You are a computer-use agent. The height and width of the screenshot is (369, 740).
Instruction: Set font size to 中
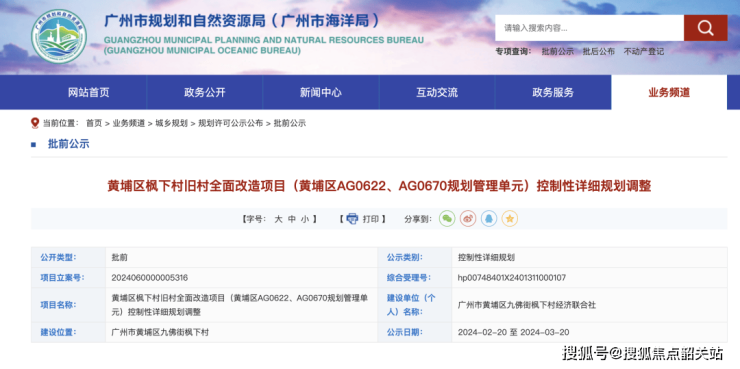click(292, 219)
